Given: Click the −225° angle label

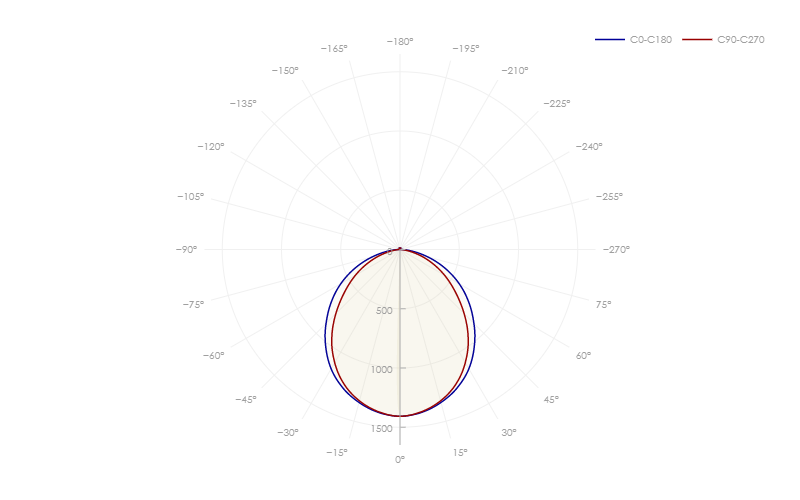Looking at the screenshot, I should (557, 104).
